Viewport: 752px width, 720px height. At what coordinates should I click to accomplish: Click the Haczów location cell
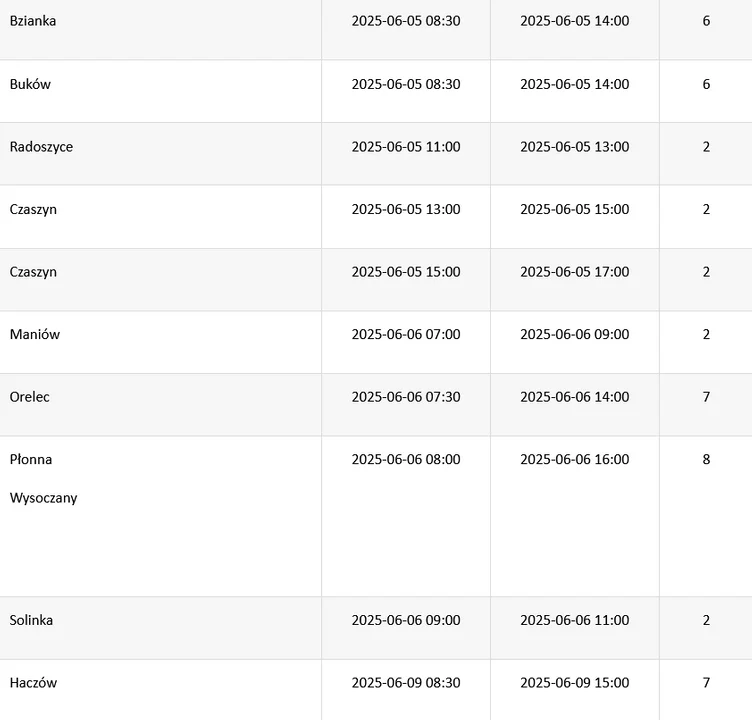coord(33,683)
